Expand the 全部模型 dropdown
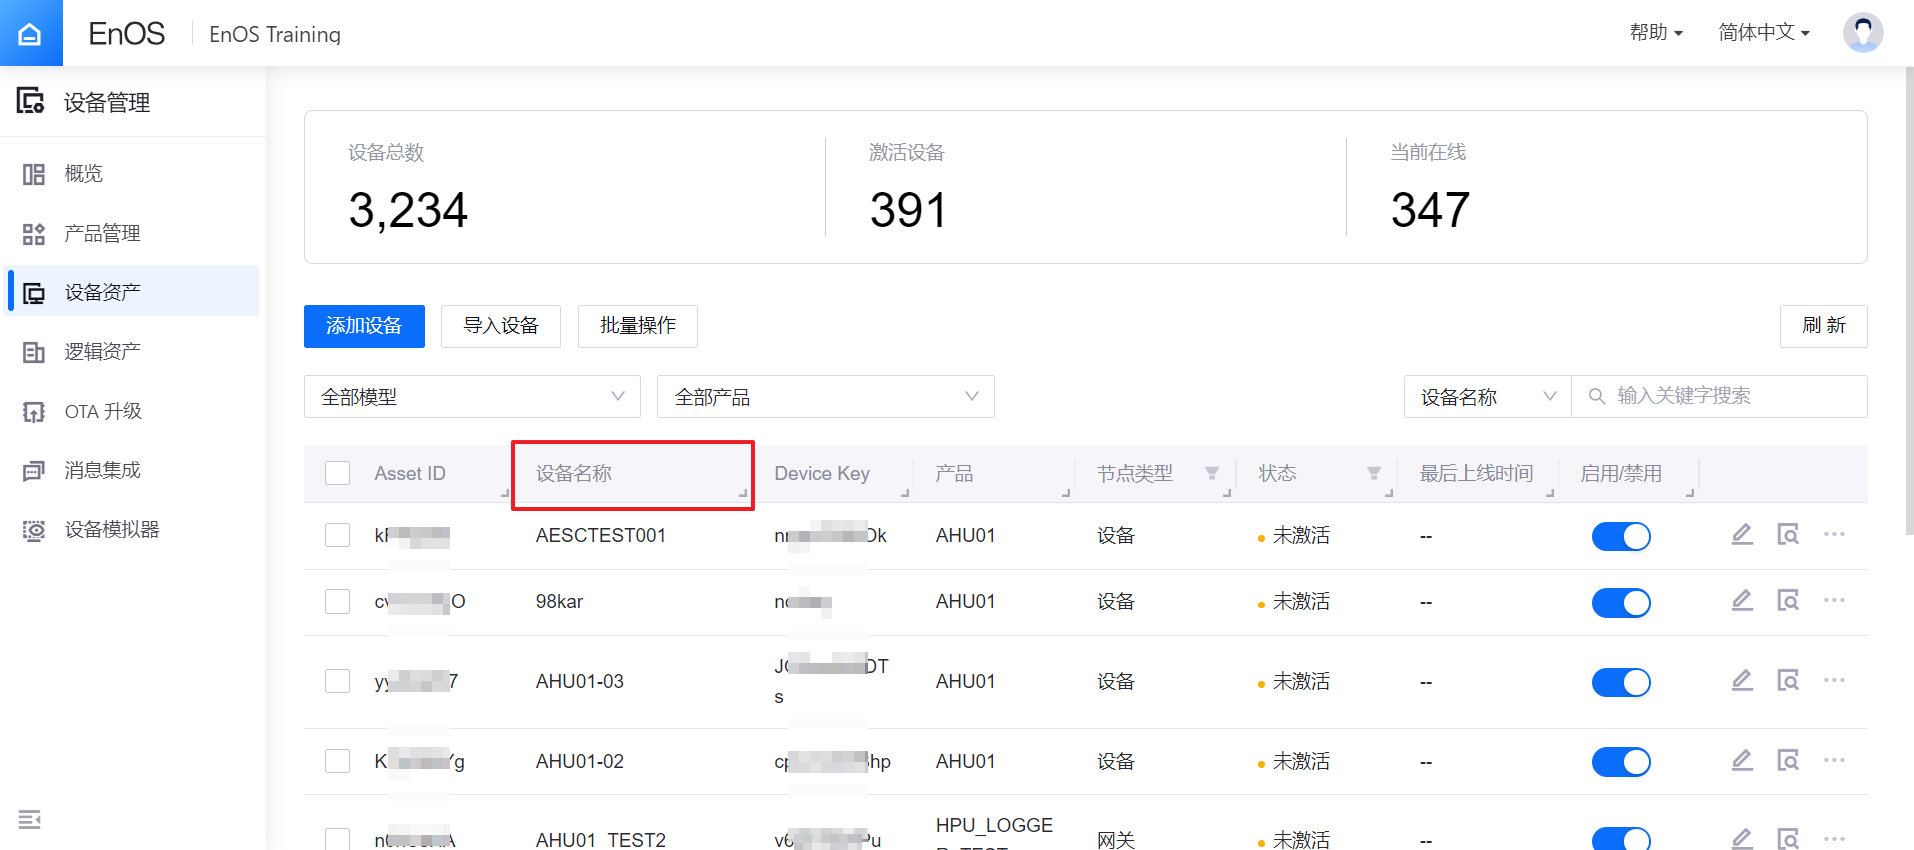The image size is (1914, 850). [x=472, y=397]
